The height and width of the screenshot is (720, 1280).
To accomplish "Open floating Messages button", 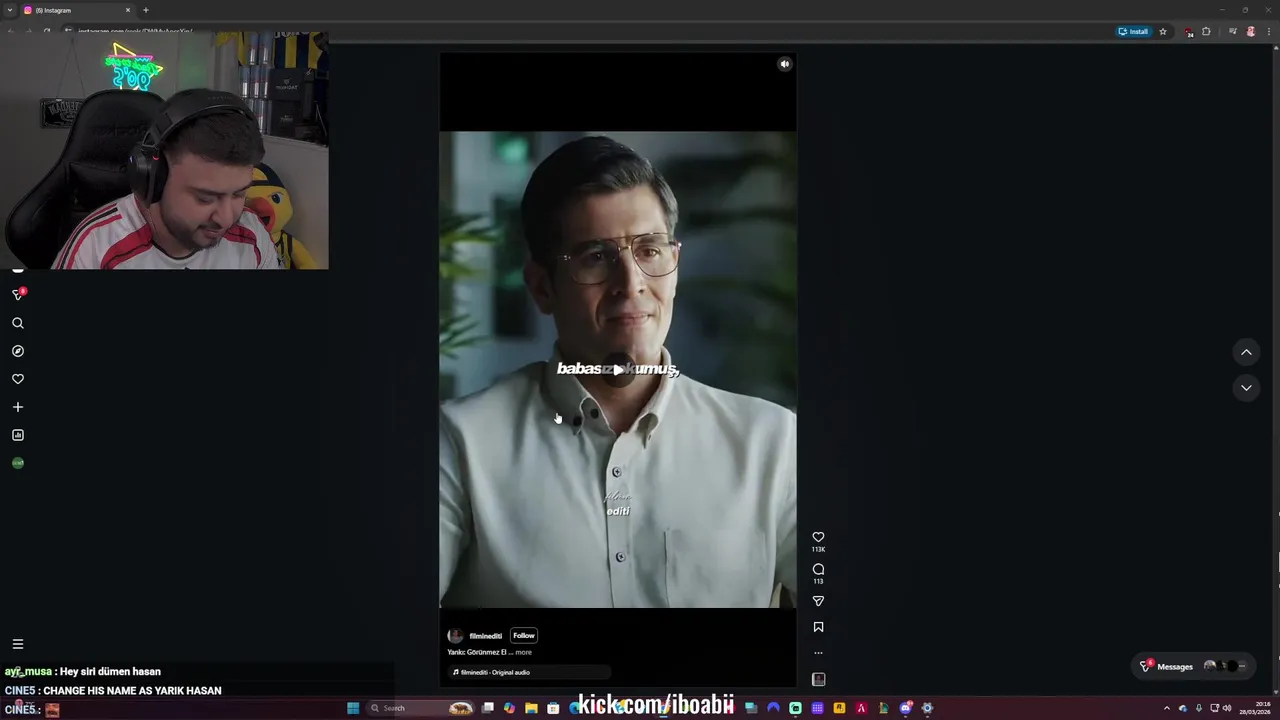I will tap(1195, 666).
